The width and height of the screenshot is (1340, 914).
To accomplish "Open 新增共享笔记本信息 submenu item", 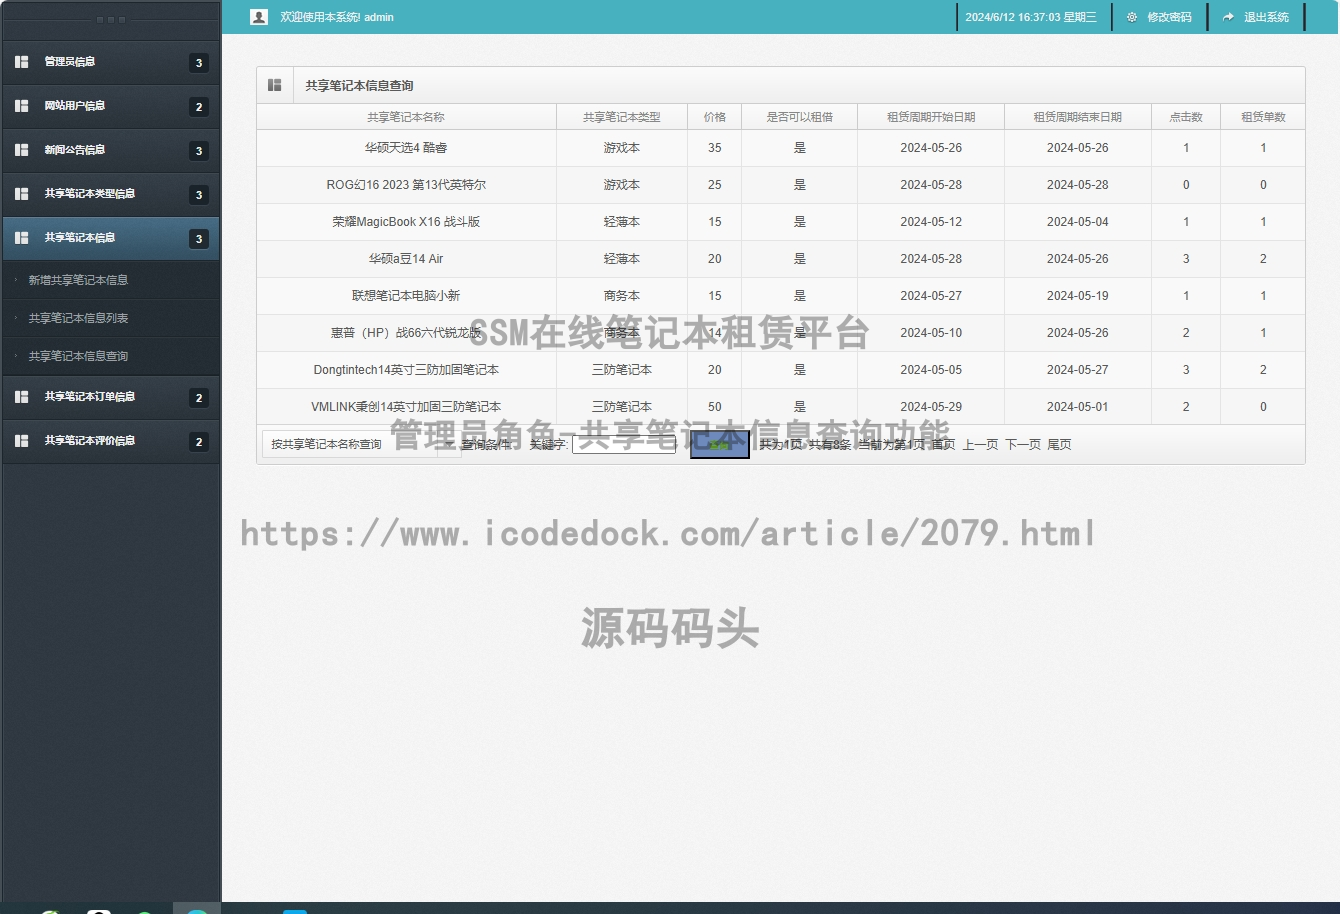I will point(78,280).
